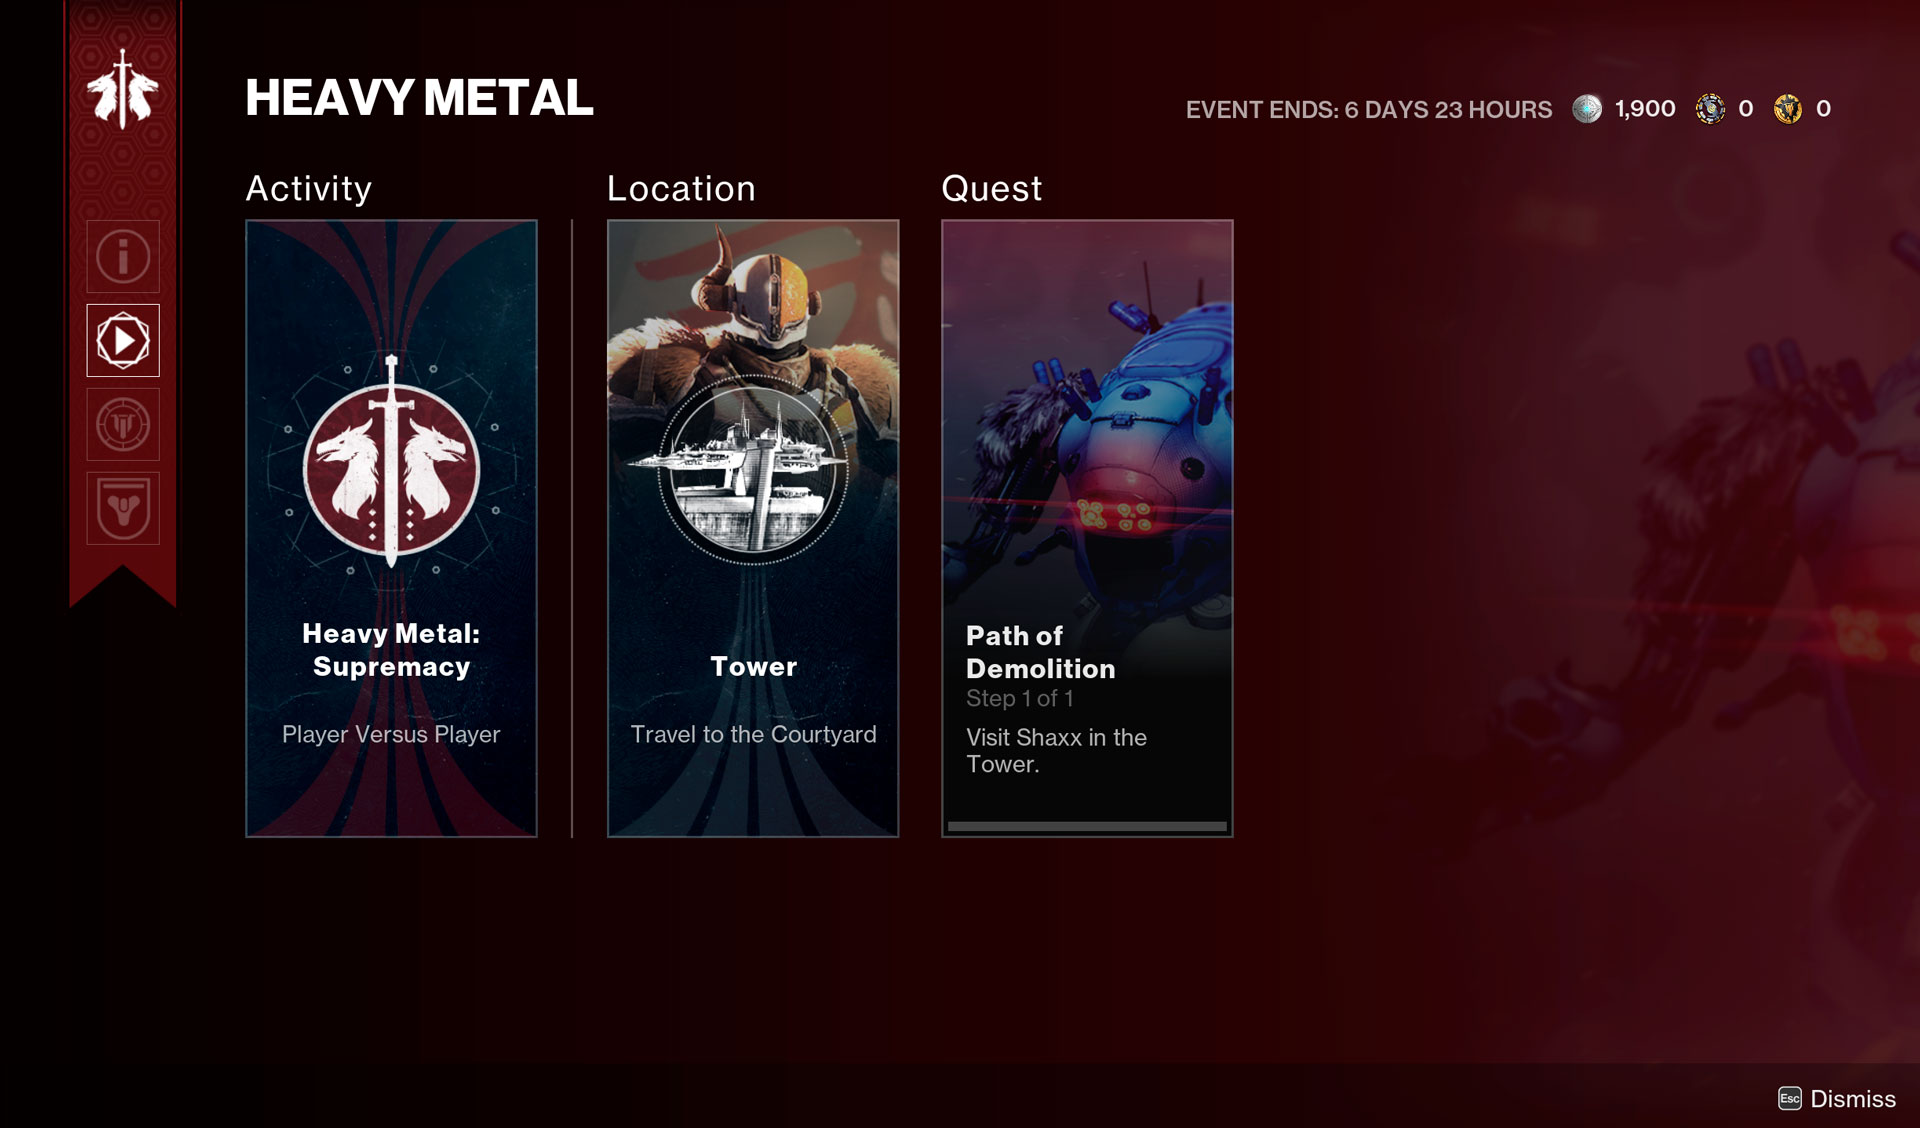Select the Tower location card
1920x1128 pixels.
(753, 529)
